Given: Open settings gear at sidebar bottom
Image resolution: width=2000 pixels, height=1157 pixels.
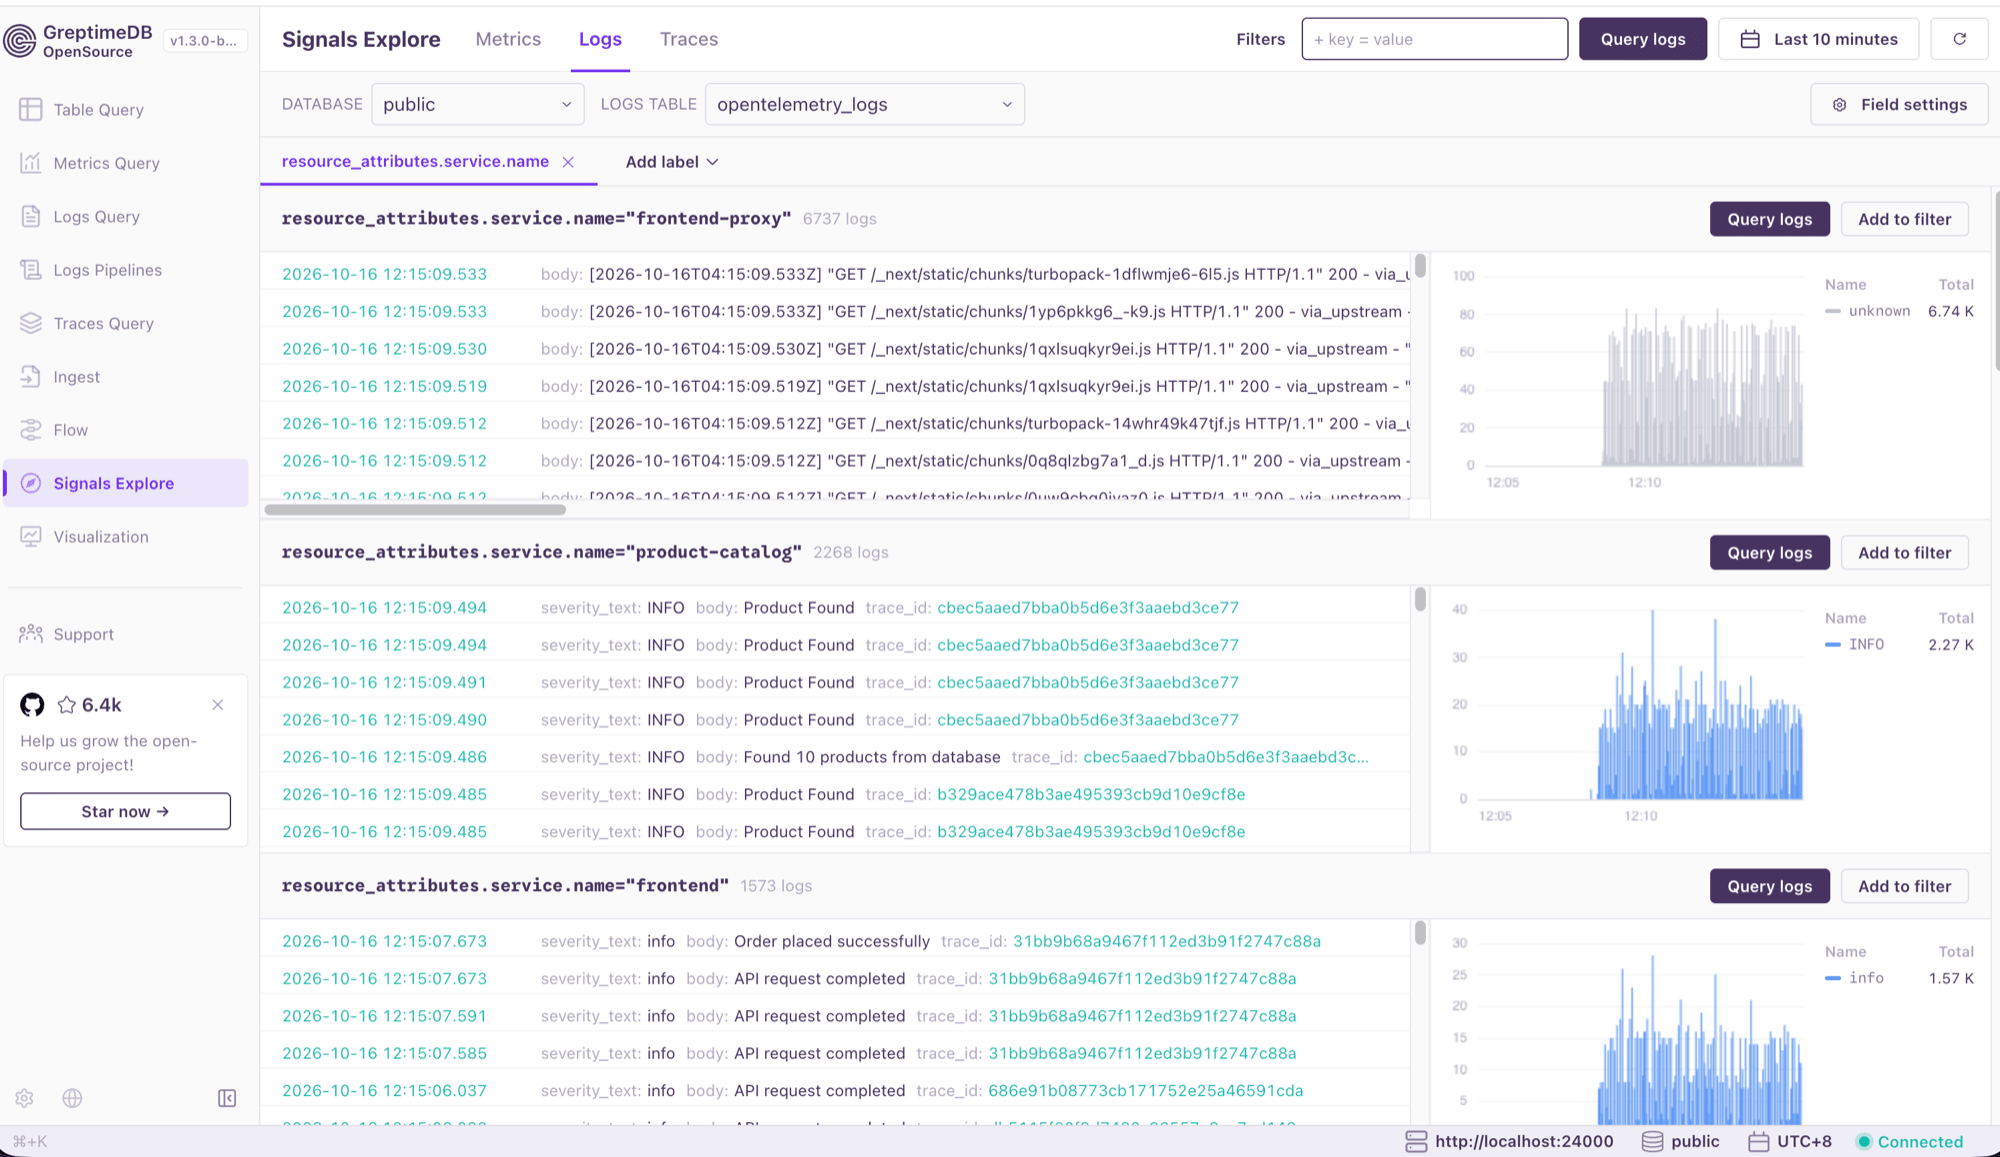Looking at the screenshot, I should (x=25, y=1098).
